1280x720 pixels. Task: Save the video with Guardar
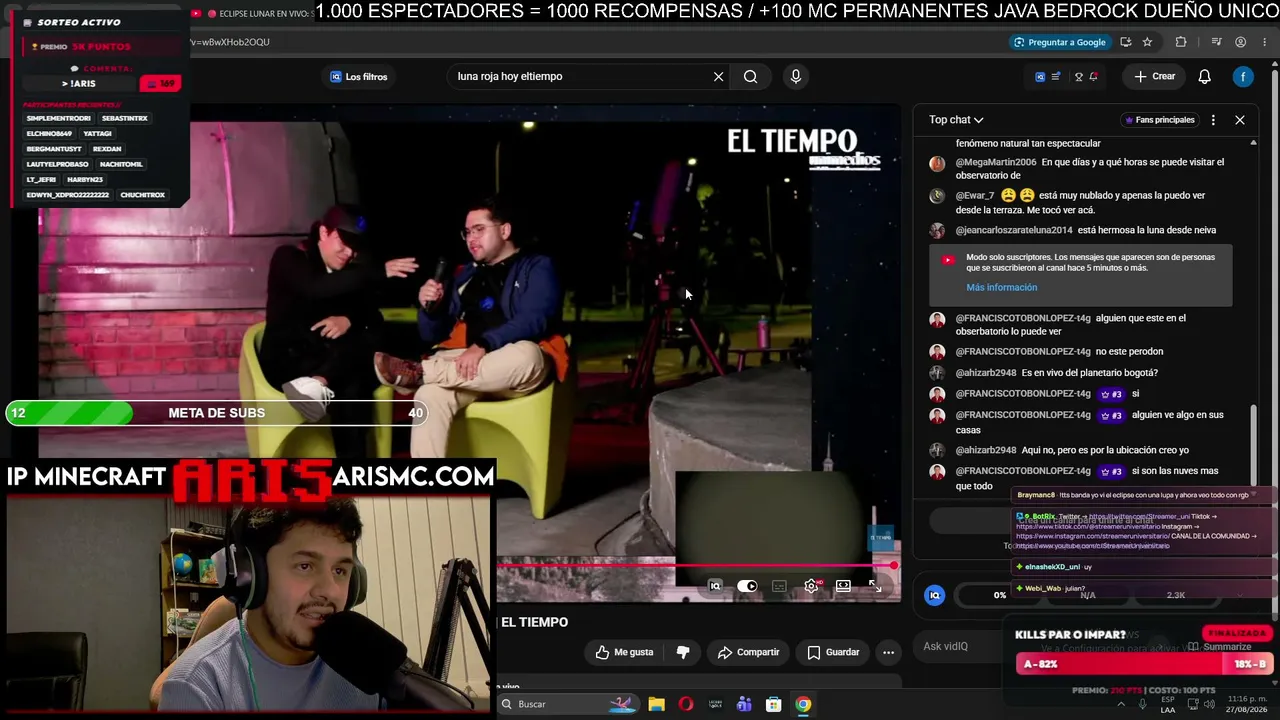(x=833, y=652)
